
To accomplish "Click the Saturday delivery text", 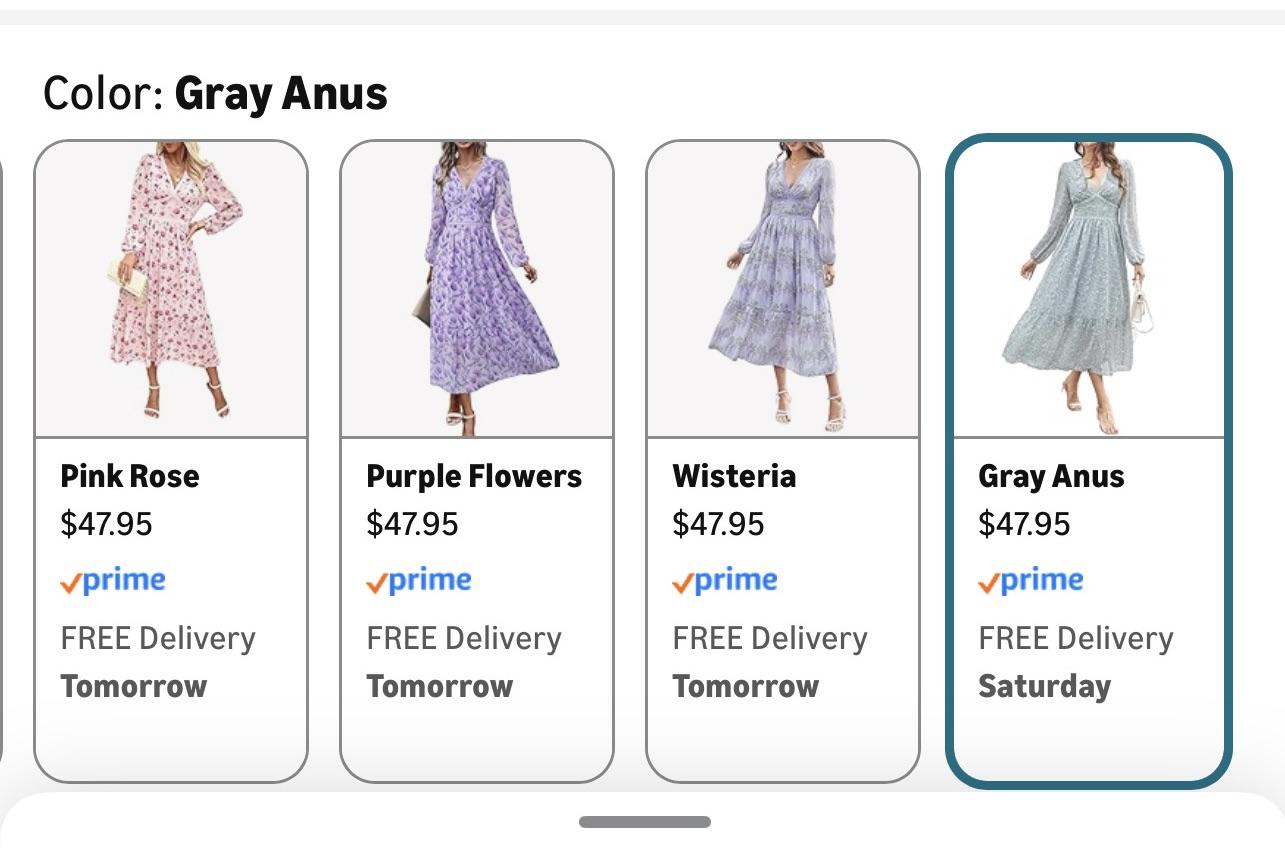I will 1044,687.
